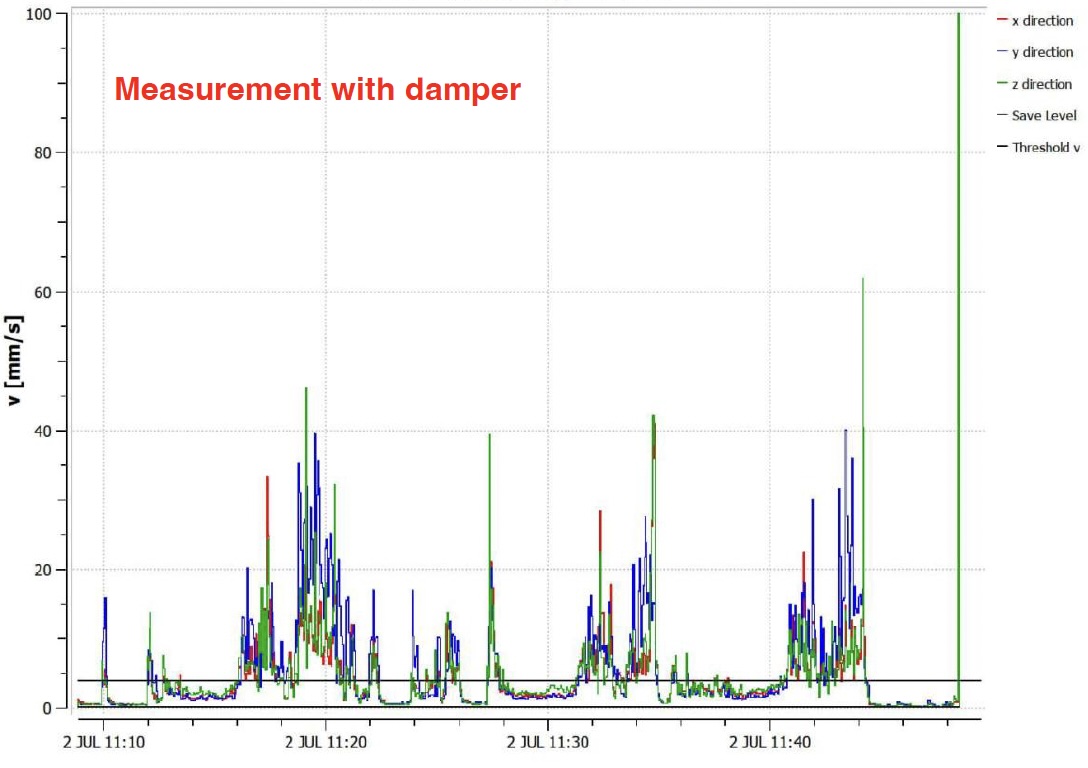Click the '2 JUL 11:20' time label
The image size is (1088, 768).
click(x=326, y=742)
